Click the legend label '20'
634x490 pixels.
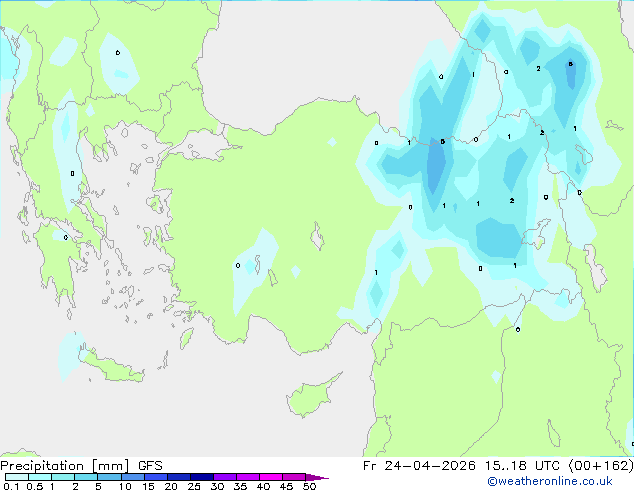point(171,486)
